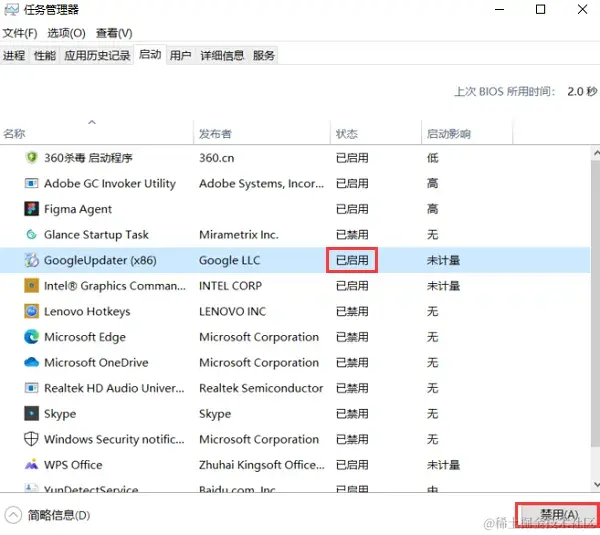Image resolution: width=600 pixels, height=535 pixels.
Task: Click the Windows Security shield icon
Action: 31,439
